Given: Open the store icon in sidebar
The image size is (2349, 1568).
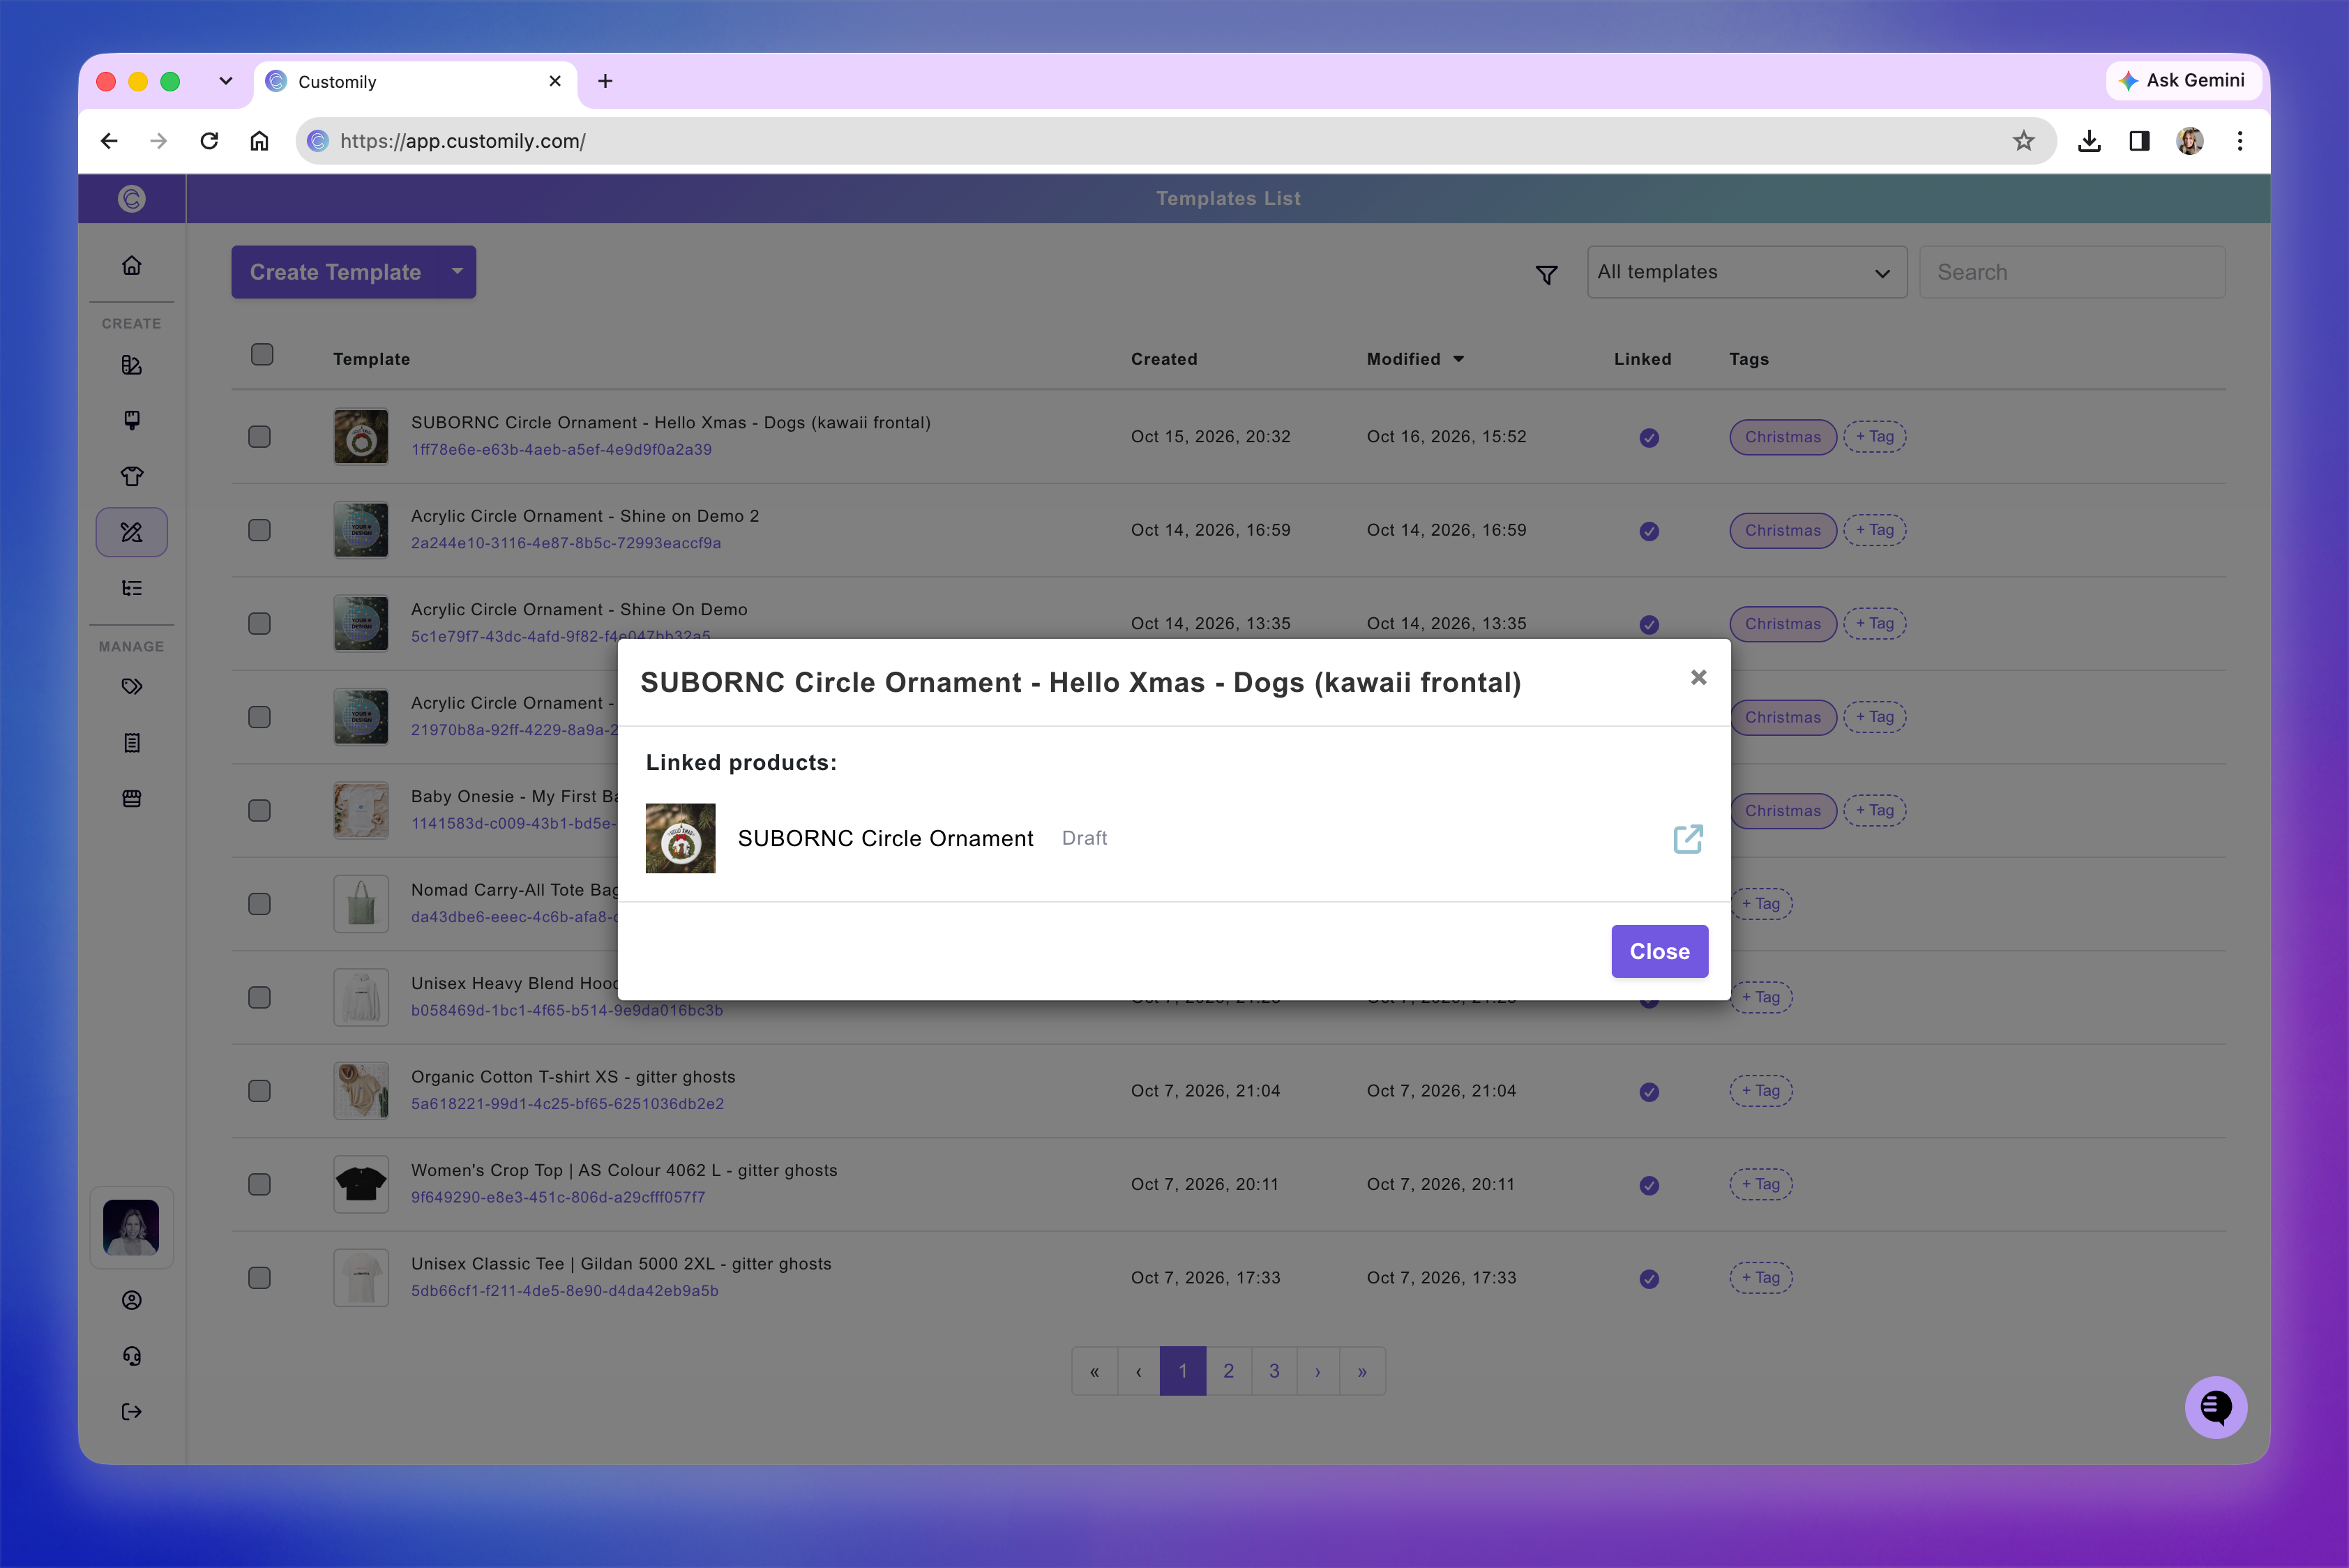Looking at the screenshot, I should 131,798.
